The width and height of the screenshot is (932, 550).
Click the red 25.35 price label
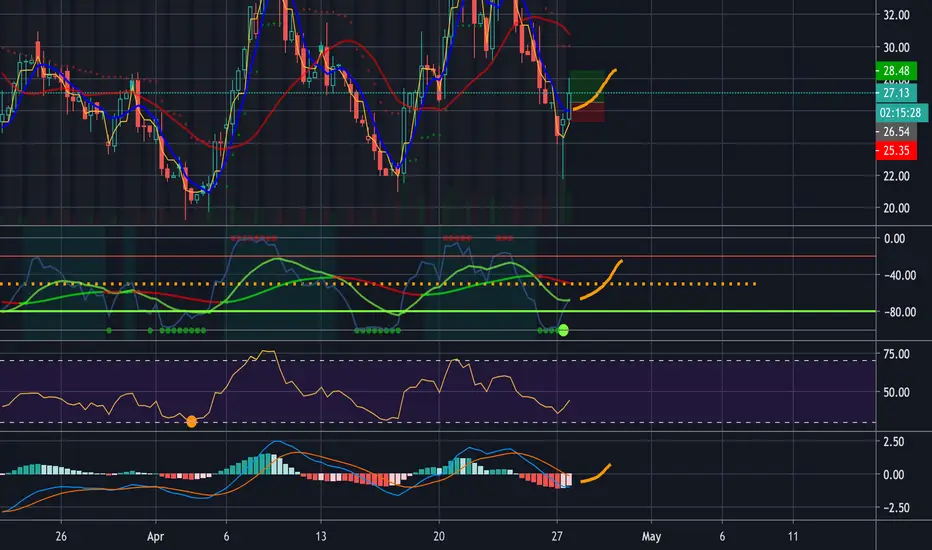(x=896, y=150)
